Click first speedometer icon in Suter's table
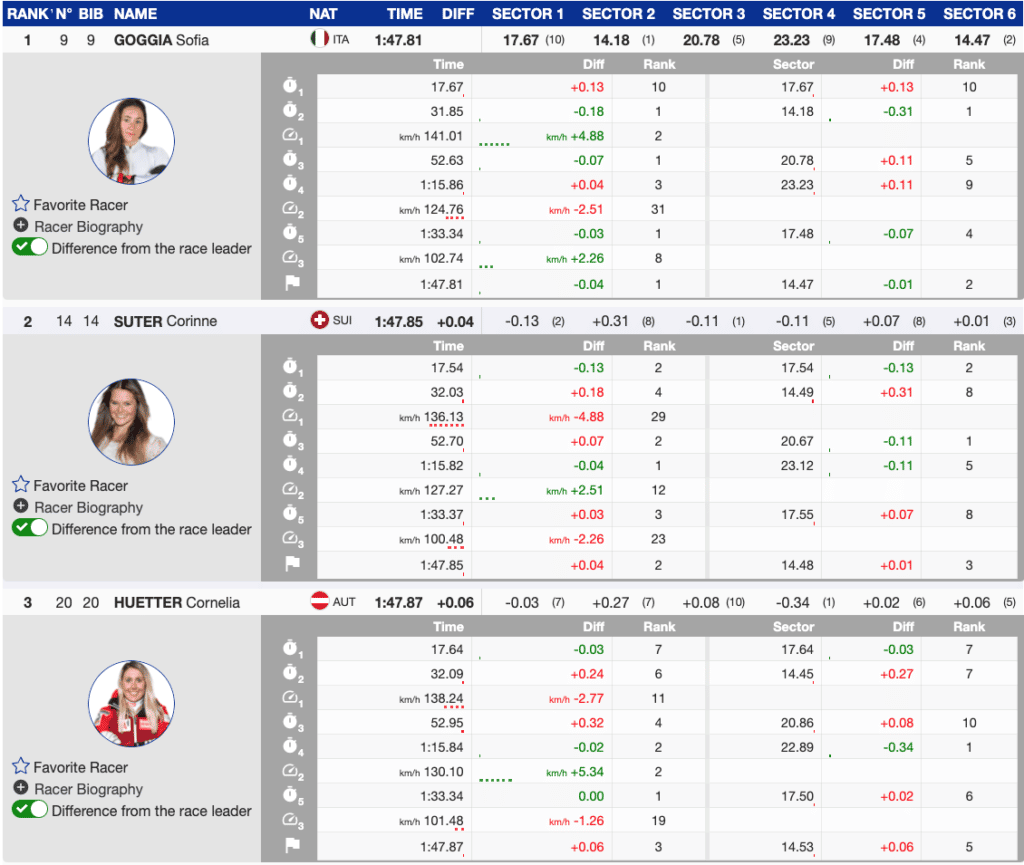1024x865 pixels. (x=292, y=417)
